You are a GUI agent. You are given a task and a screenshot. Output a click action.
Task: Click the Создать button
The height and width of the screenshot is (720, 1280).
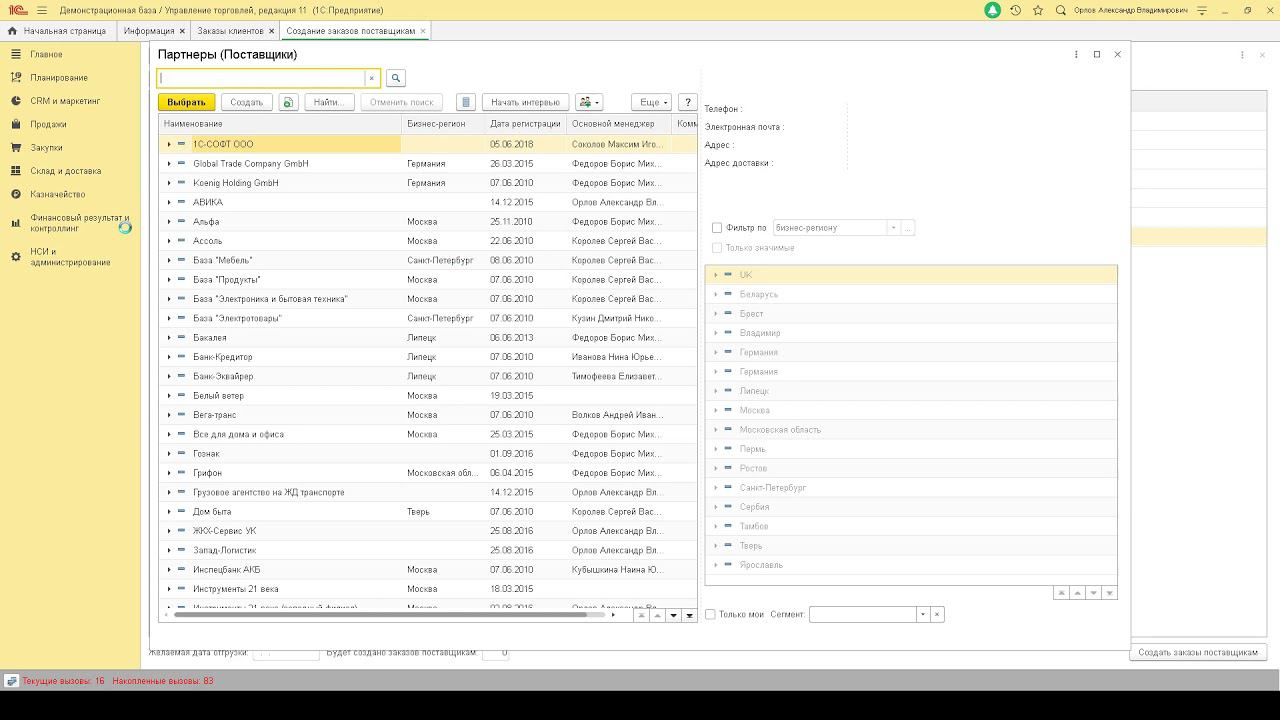click(246, 102)
